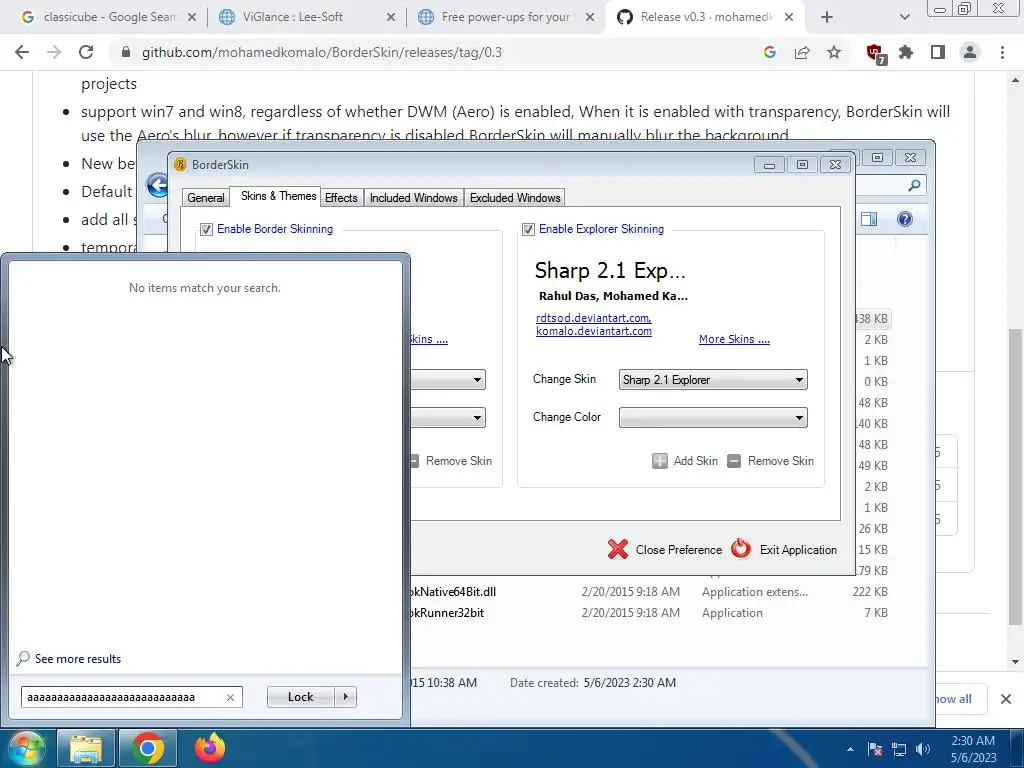Viewport: 1024px width, 768px height.
Task: Launch Firefox from the taskbar
Action: (x=210, y=748)
